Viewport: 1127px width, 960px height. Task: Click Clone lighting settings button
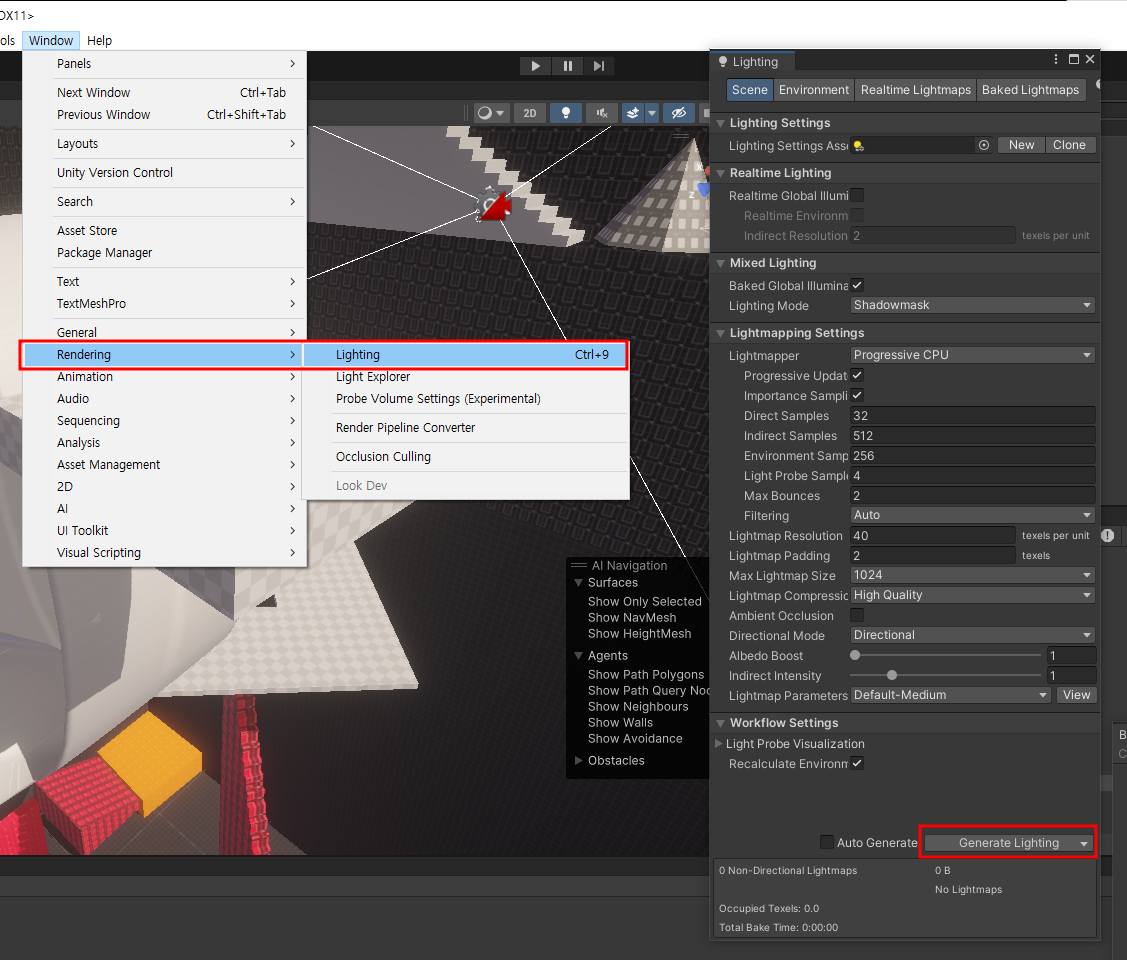(x=1070, y=145)
